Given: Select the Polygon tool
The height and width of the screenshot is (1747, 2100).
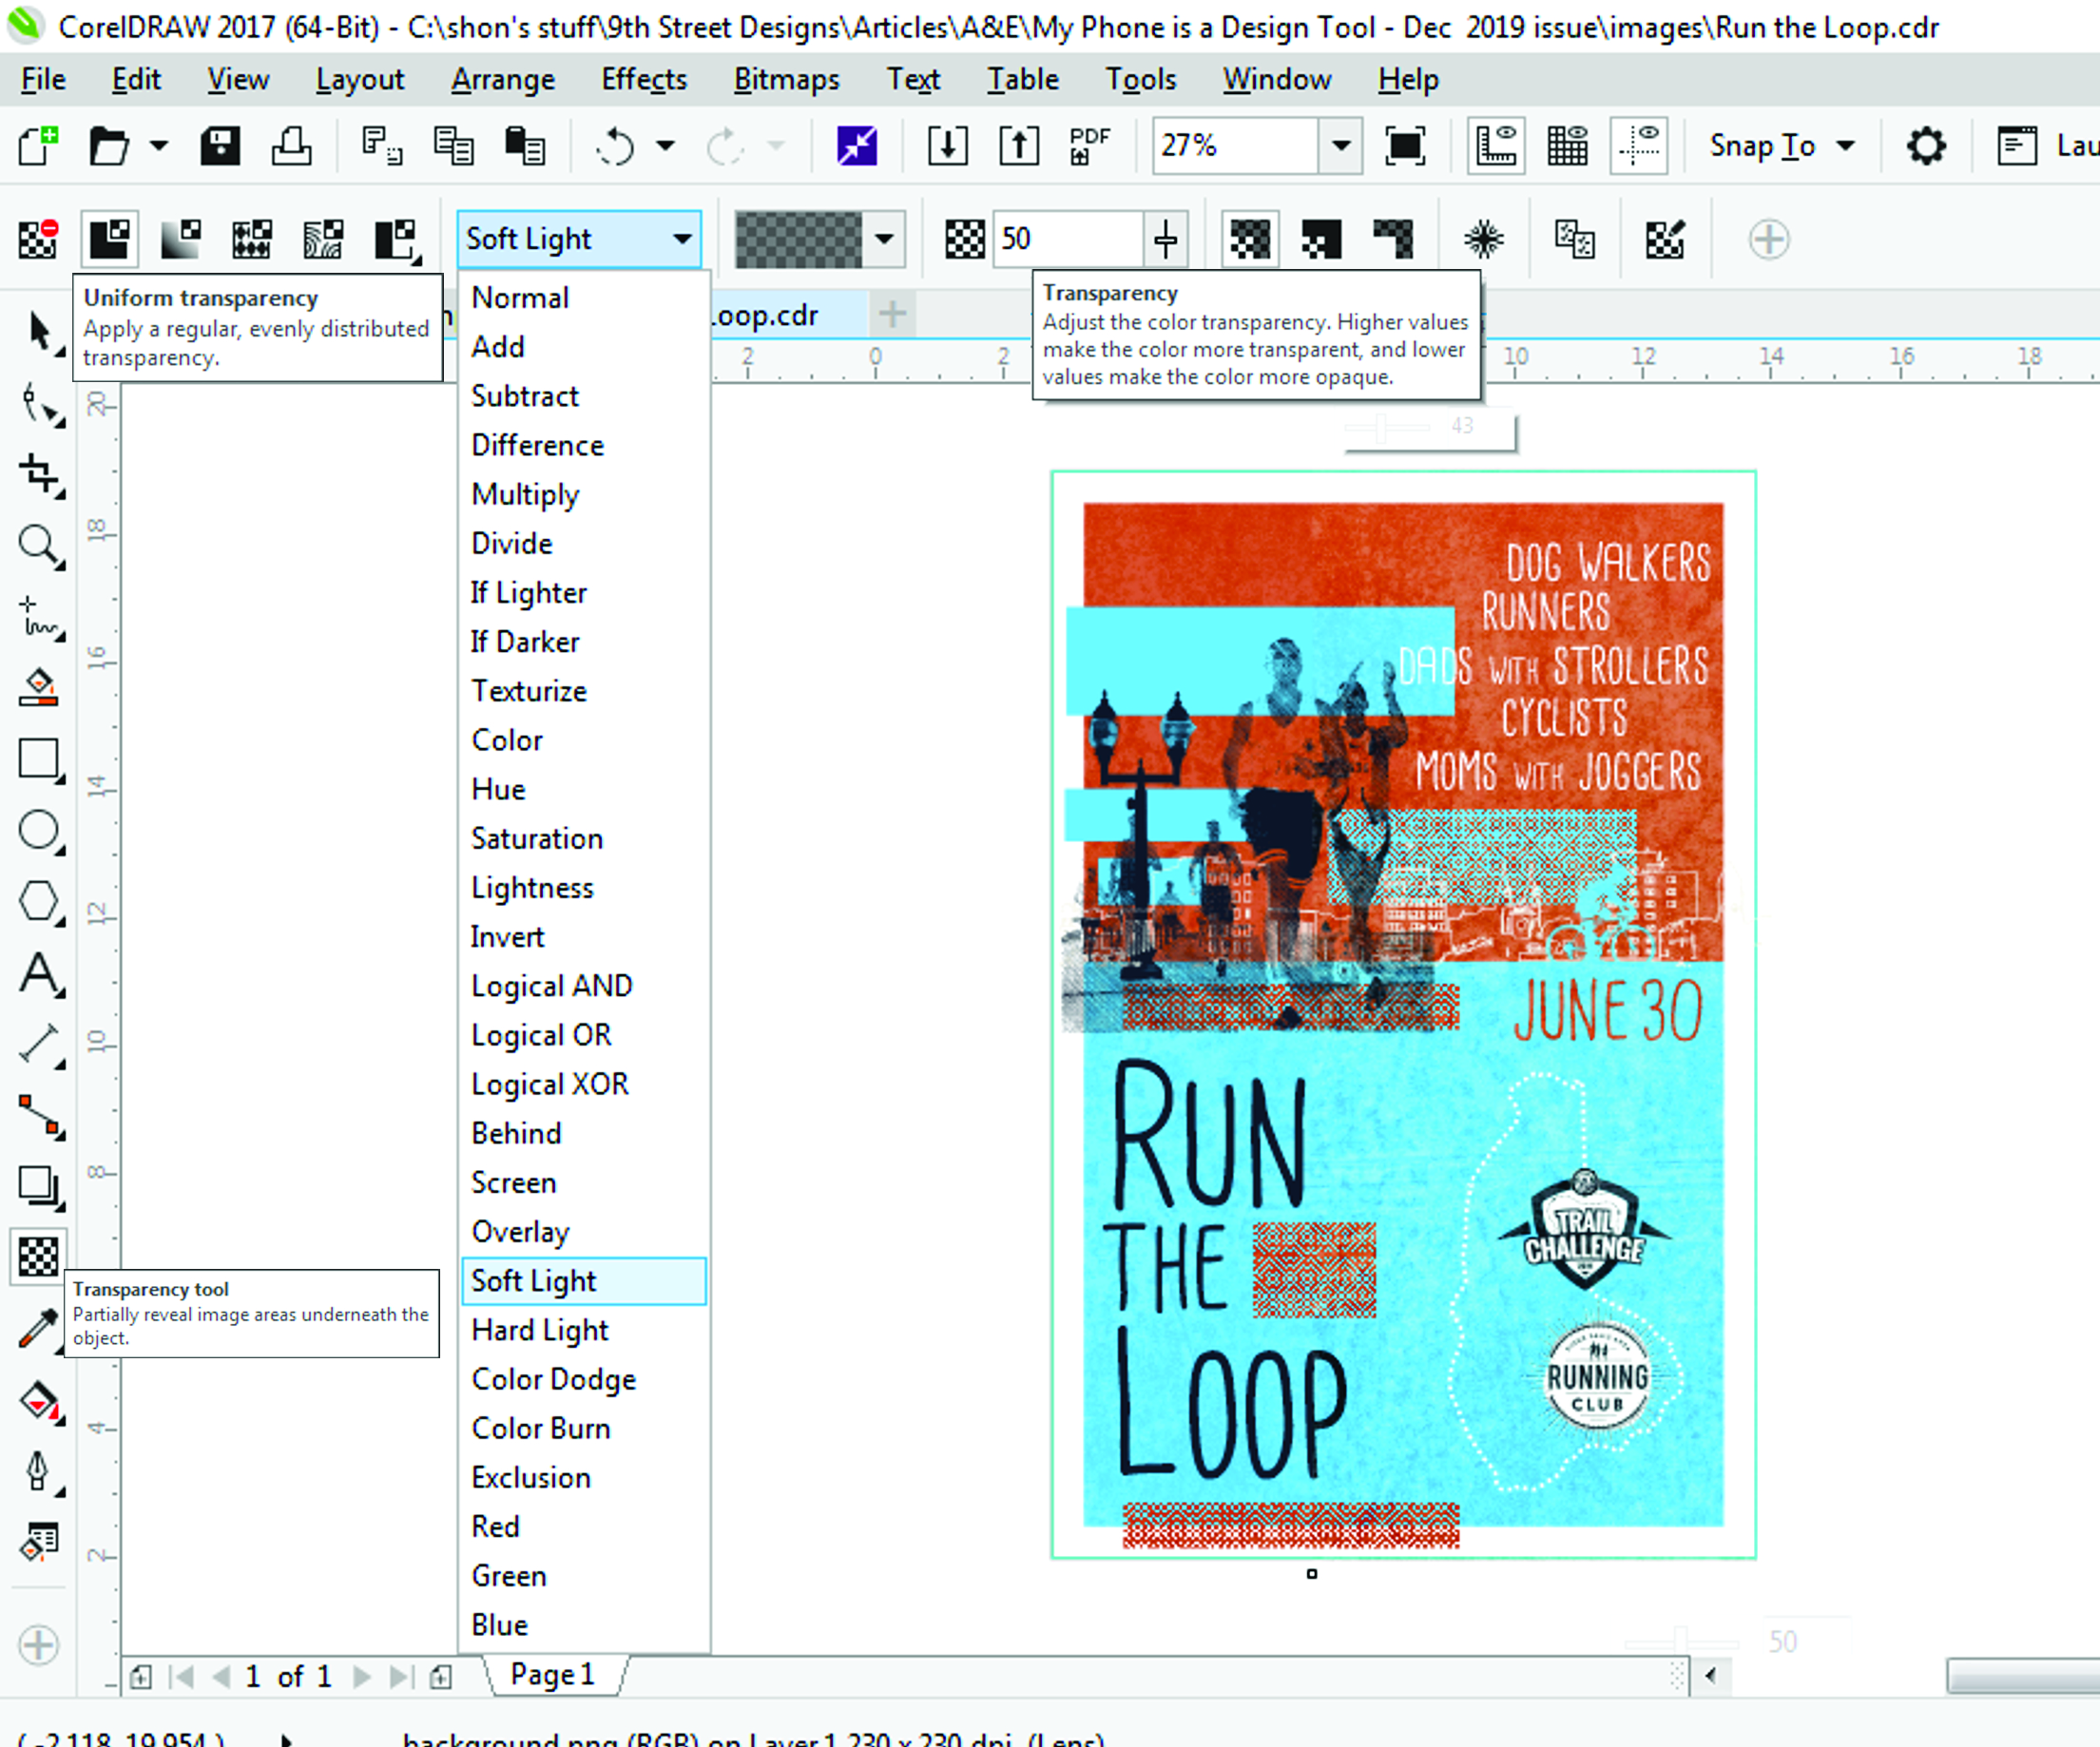Looking at the screenshot, I should click(x=39, y=901).
